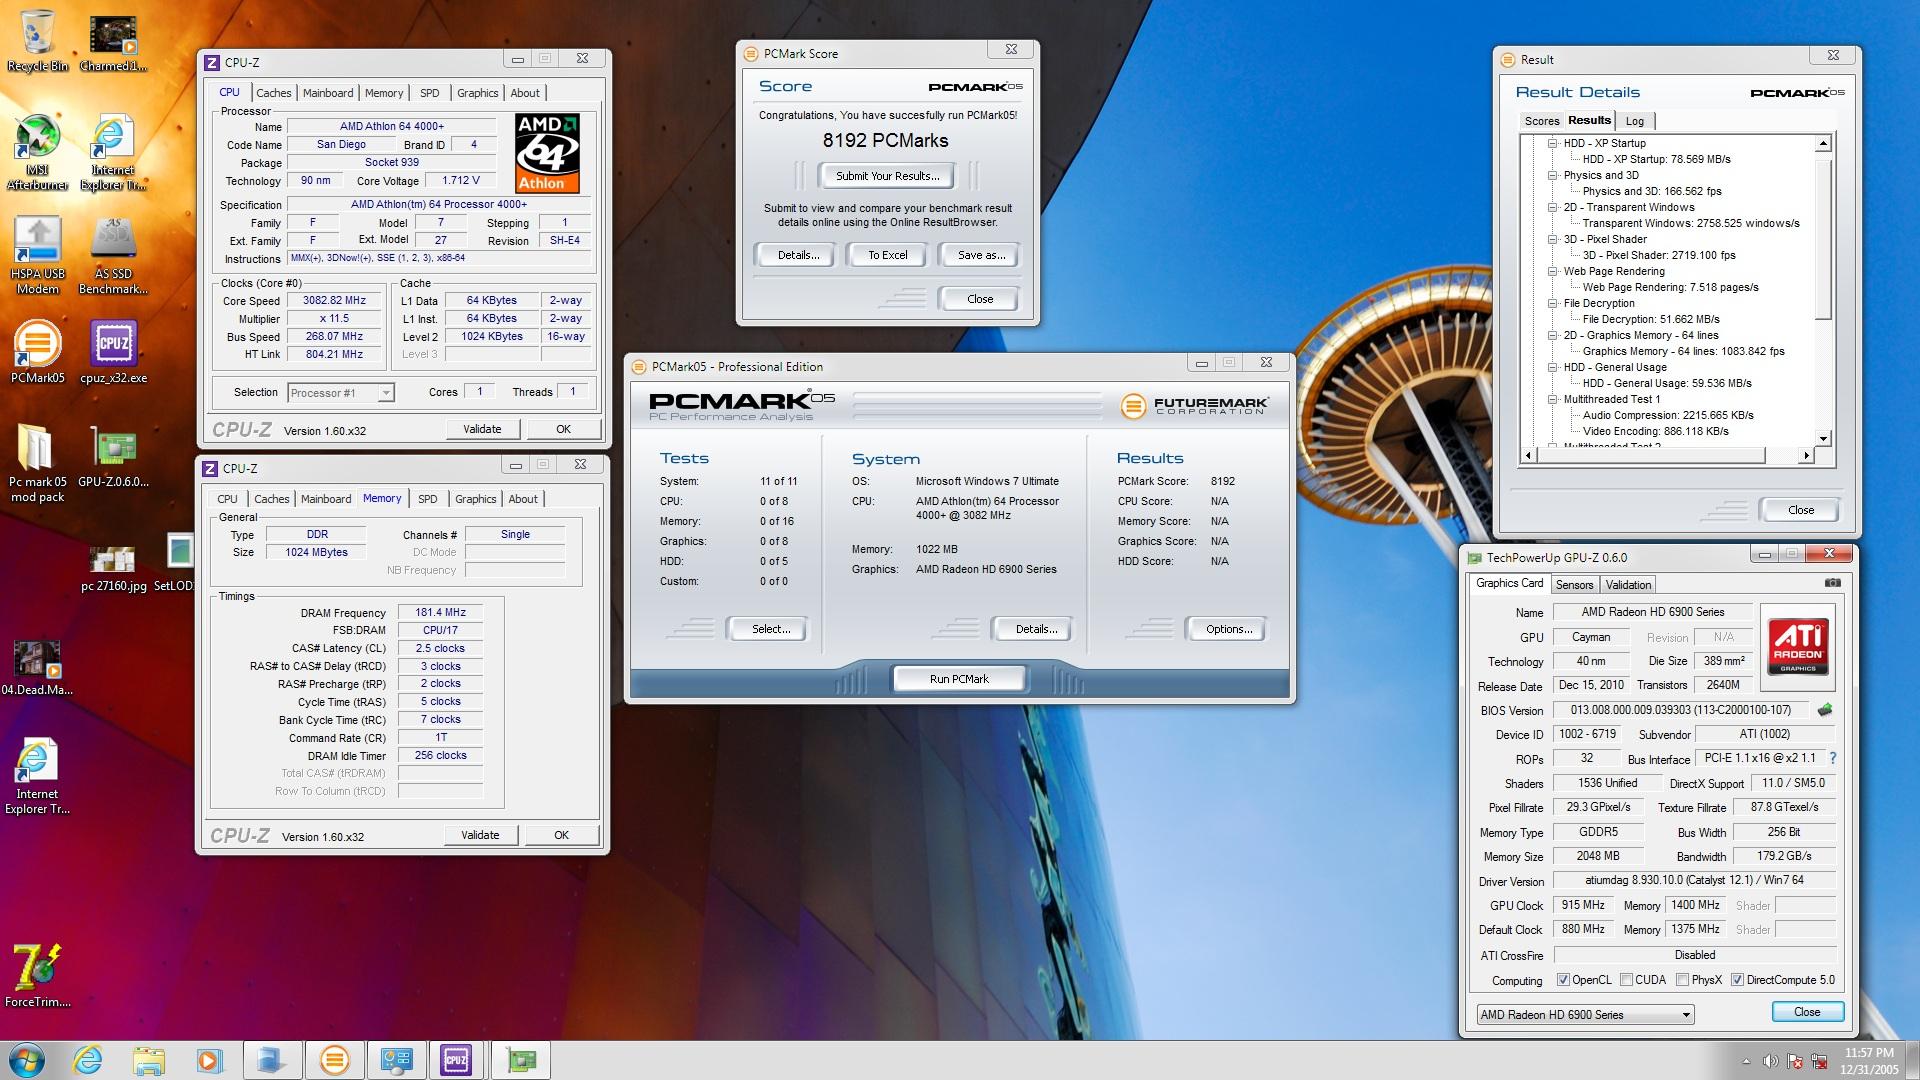
Task: Open the MSI Afterburner desktop shortcut
Action: point(37,152)
